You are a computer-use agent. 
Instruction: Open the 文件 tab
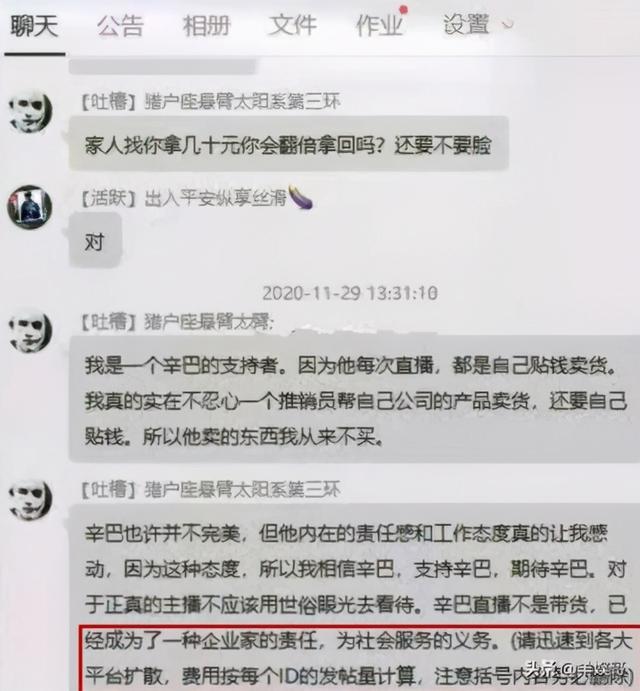click(293, 26)
